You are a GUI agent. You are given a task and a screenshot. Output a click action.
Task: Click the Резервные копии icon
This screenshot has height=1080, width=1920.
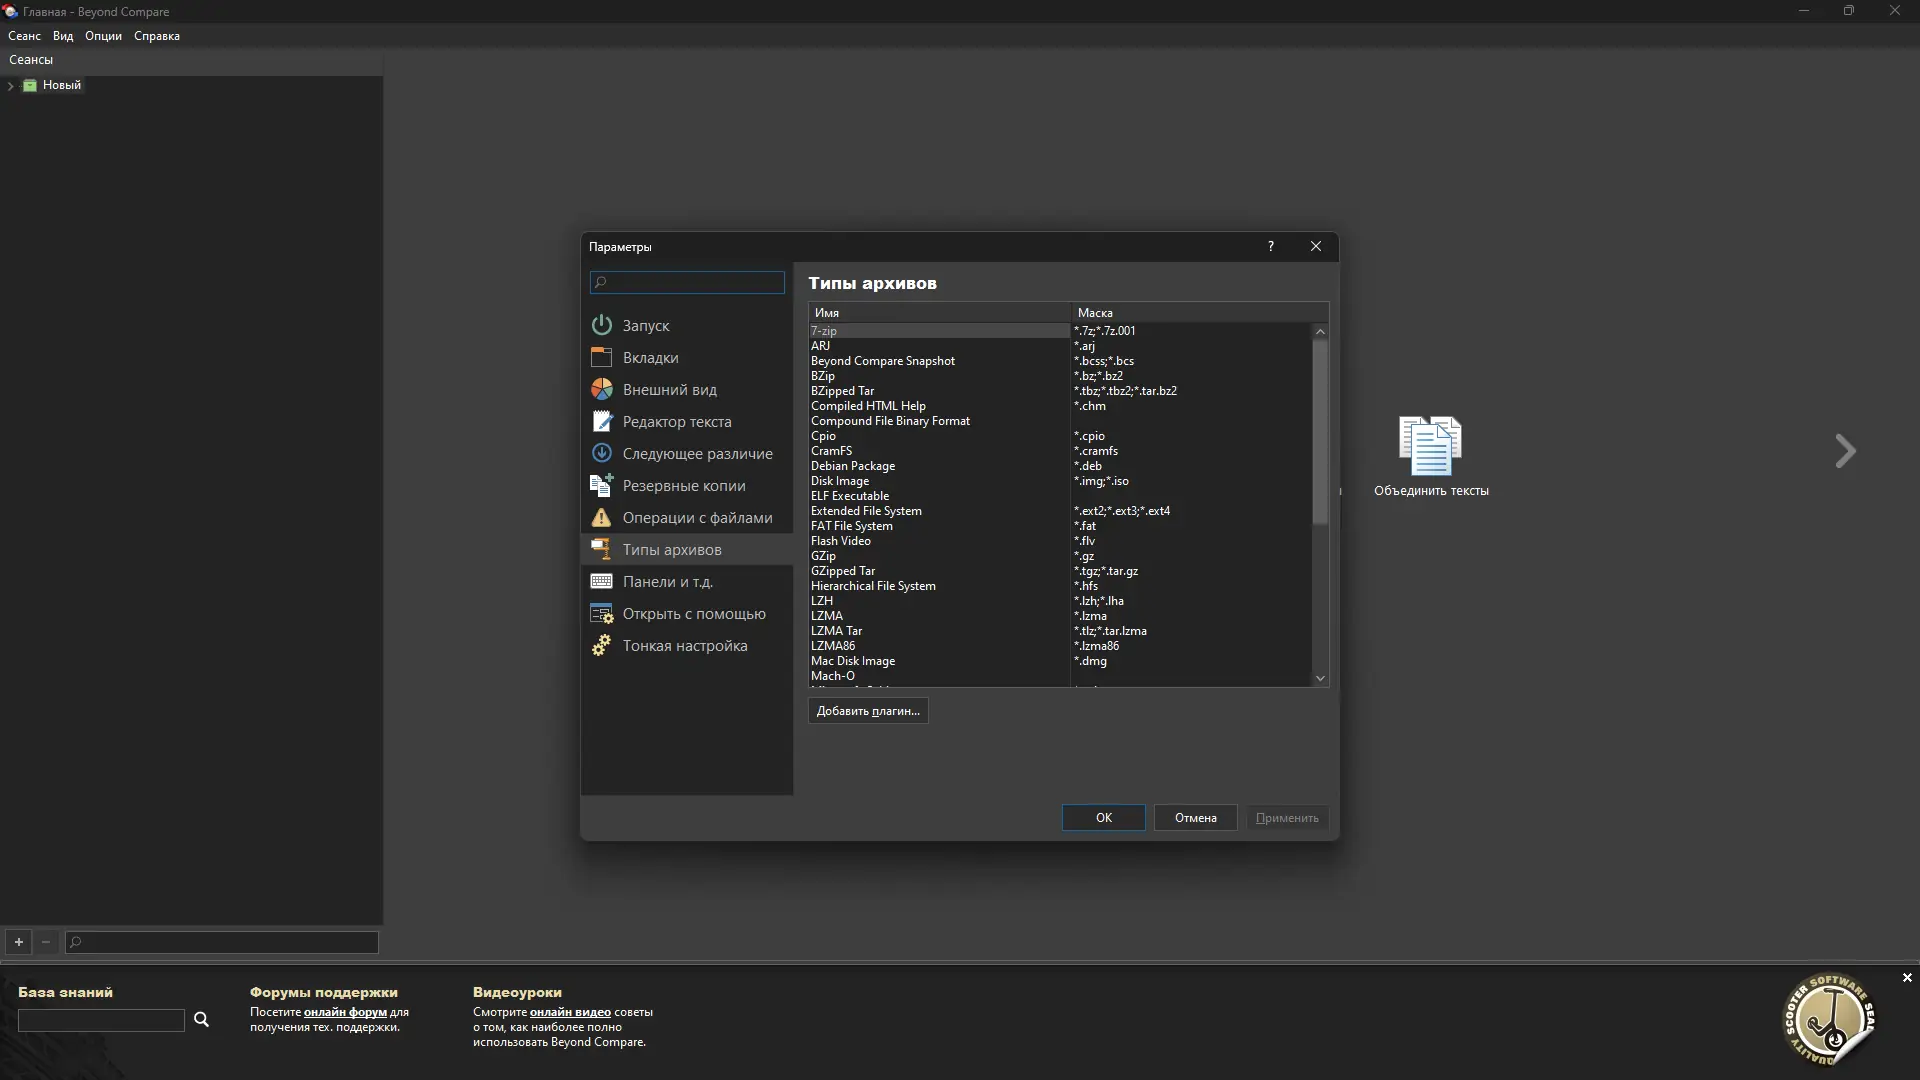coord(601,485)
